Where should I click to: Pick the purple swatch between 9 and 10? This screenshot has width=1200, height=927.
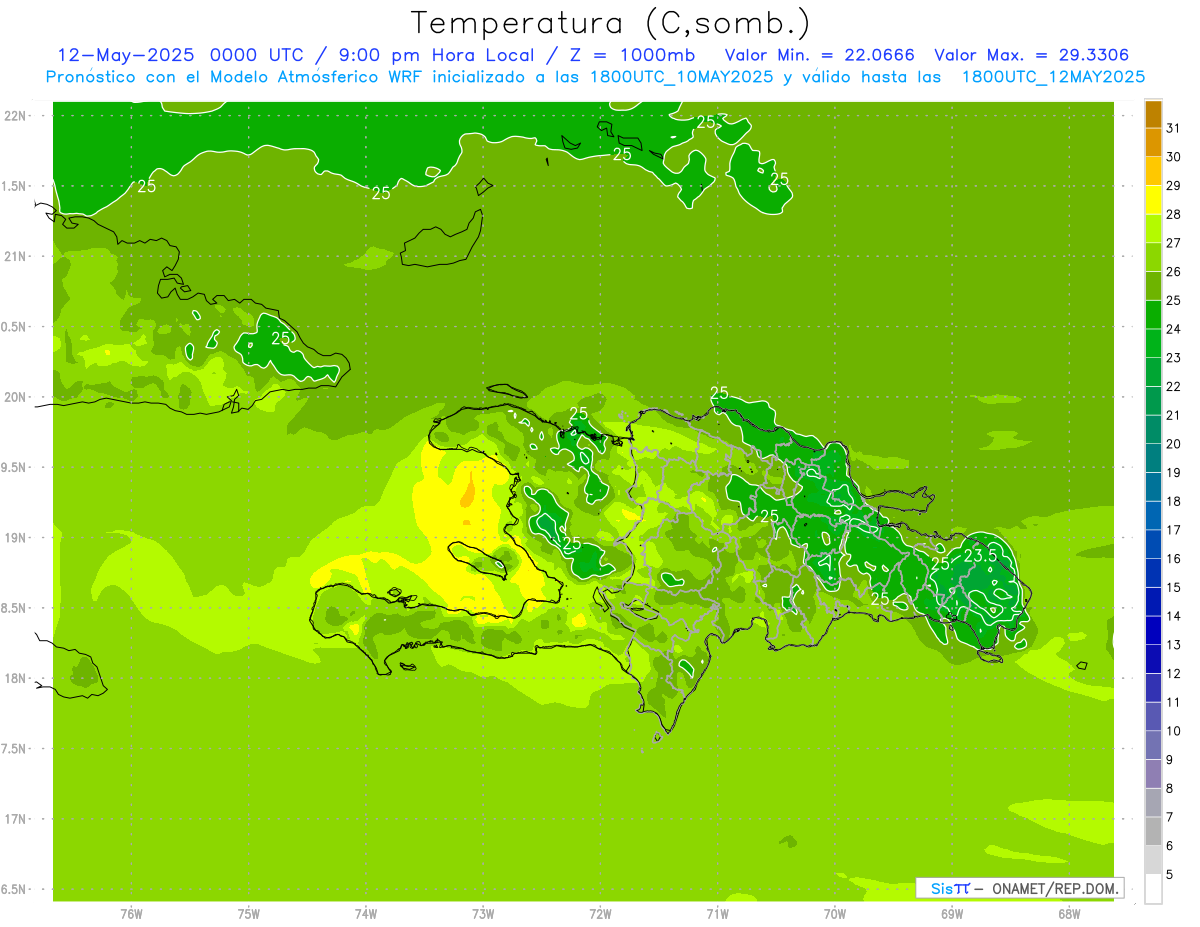click(x=1153, y=745)
